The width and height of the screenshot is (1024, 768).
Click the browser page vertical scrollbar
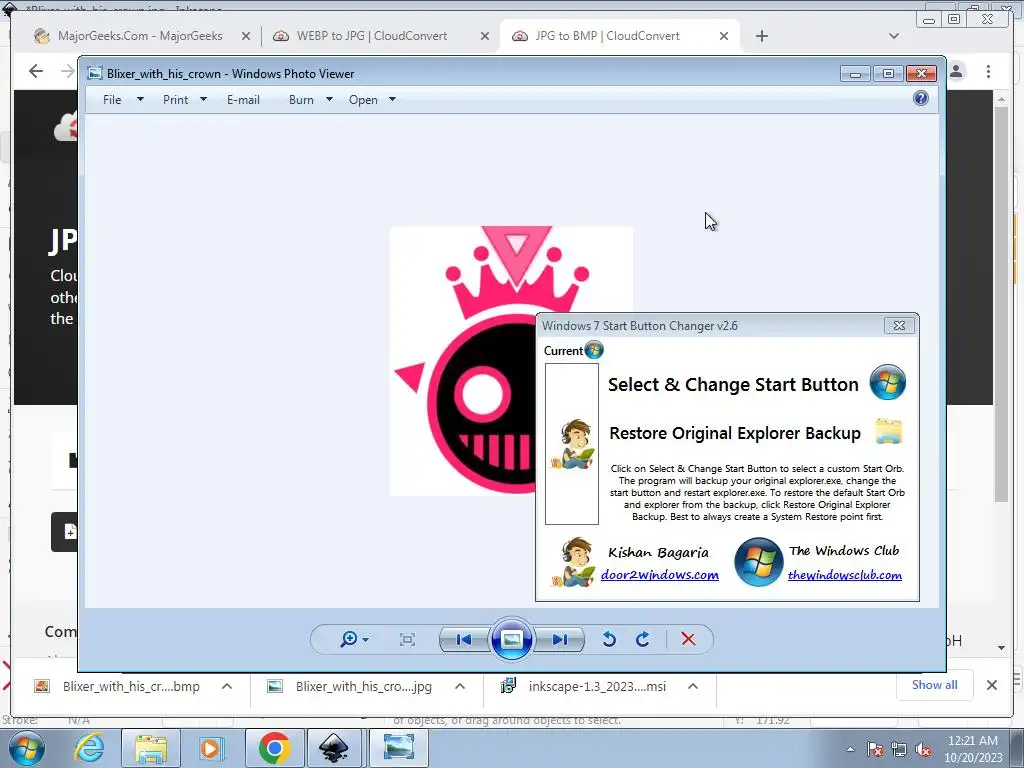tap(1001, 304)
